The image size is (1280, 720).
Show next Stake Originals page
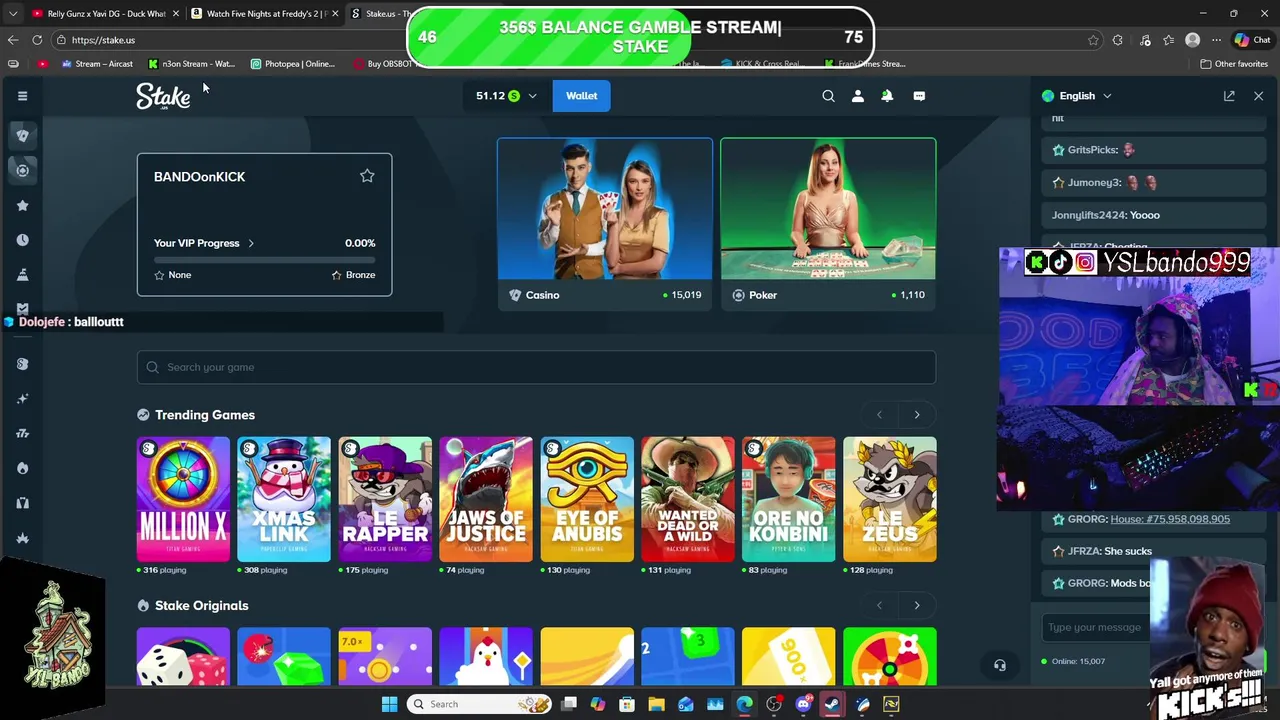917,605
